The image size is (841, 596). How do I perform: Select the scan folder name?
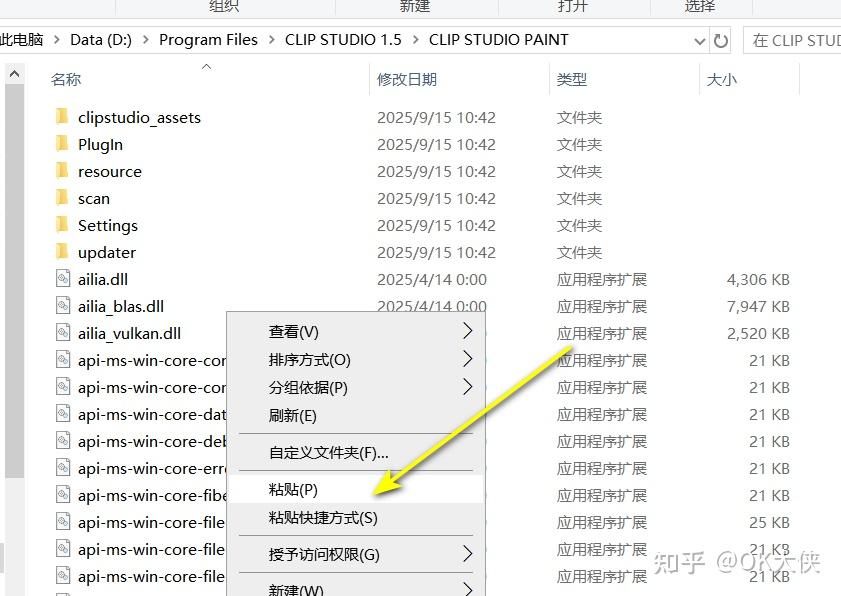[x=94, y=199]
